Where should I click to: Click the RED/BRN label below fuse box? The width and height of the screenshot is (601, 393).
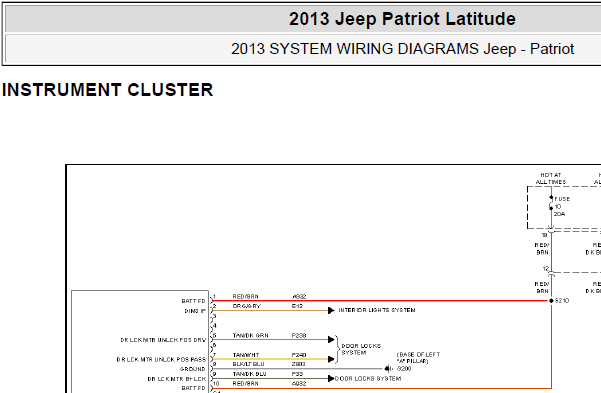point(542,249)
